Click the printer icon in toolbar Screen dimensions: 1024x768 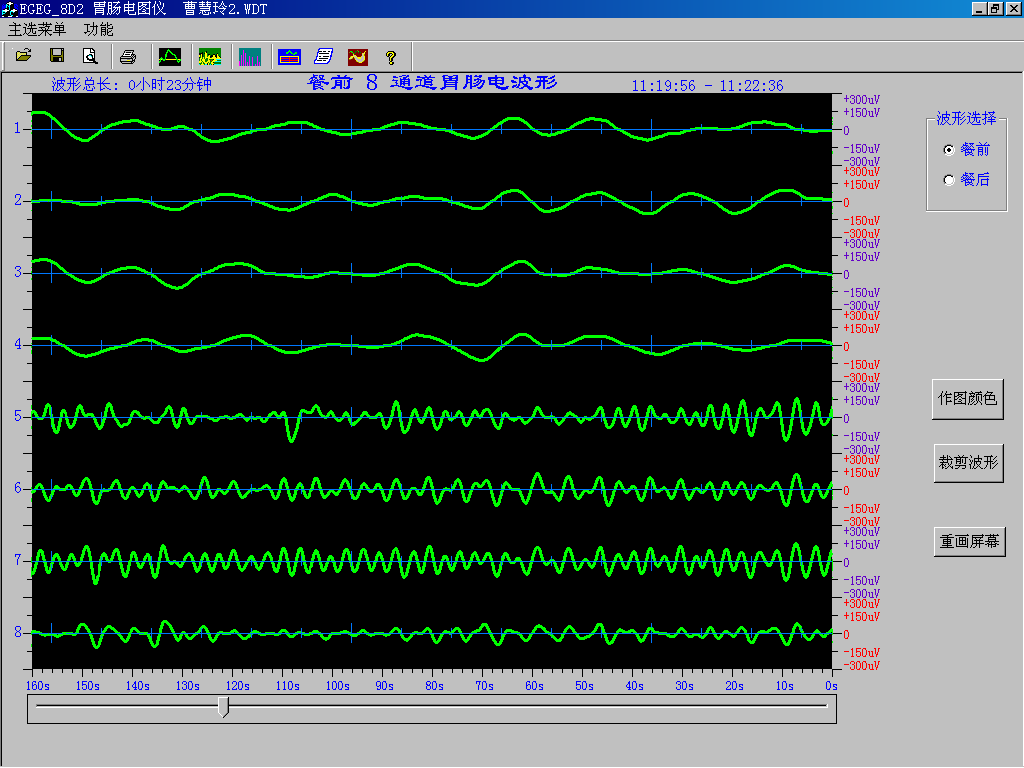click(128, 56)
